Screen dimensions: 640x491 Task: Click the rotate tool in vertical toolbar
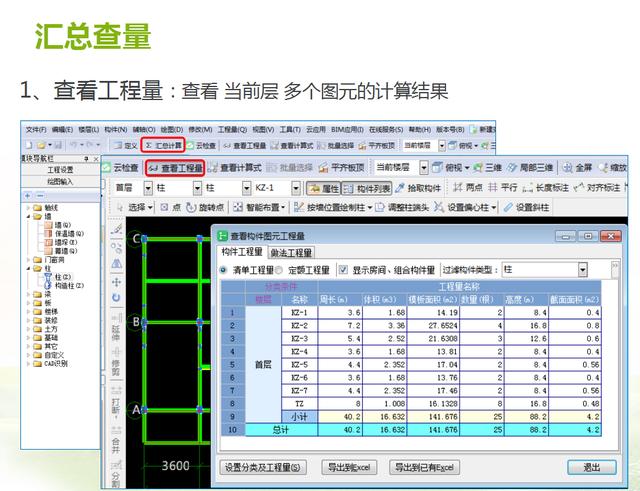point(117,298)
